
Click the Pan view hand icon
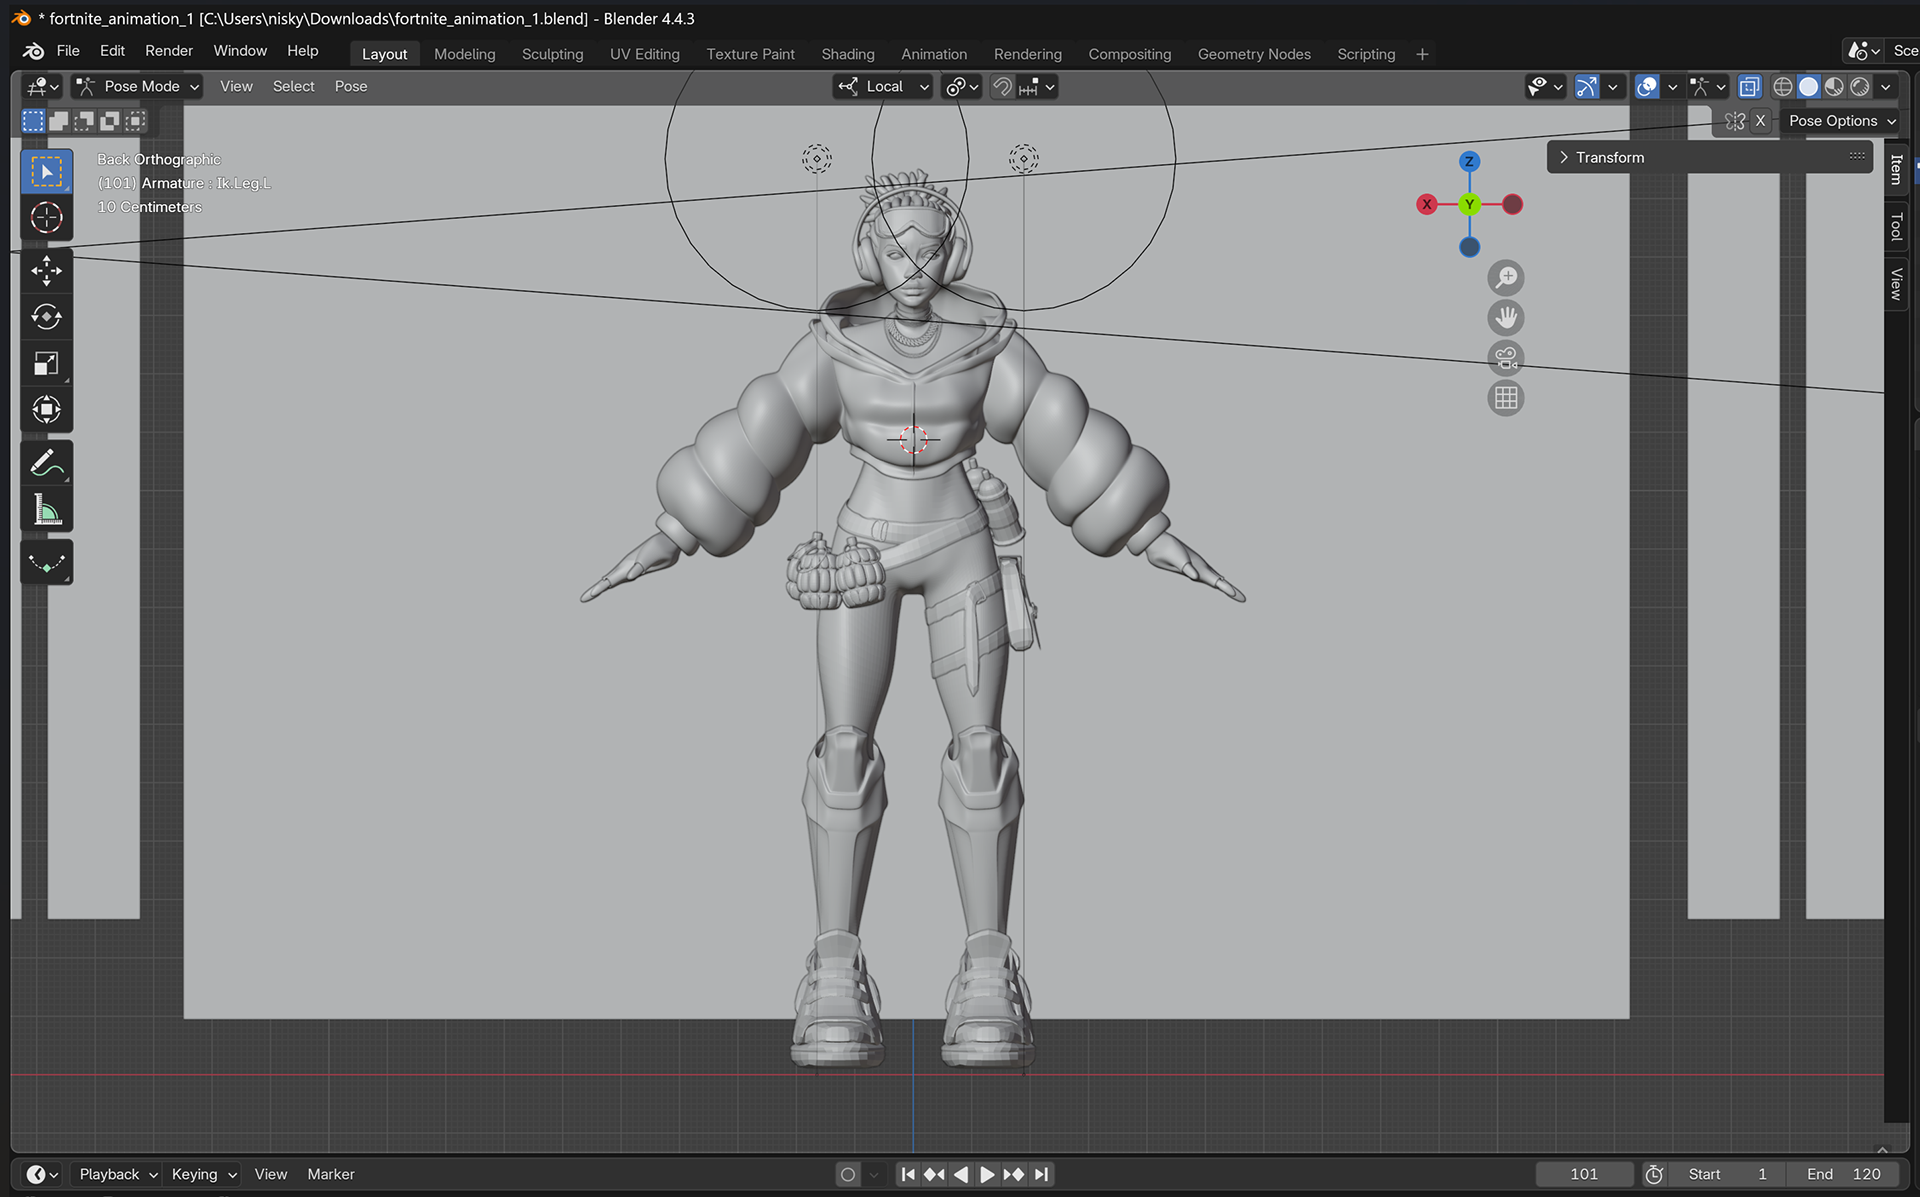coord(1506,318)
